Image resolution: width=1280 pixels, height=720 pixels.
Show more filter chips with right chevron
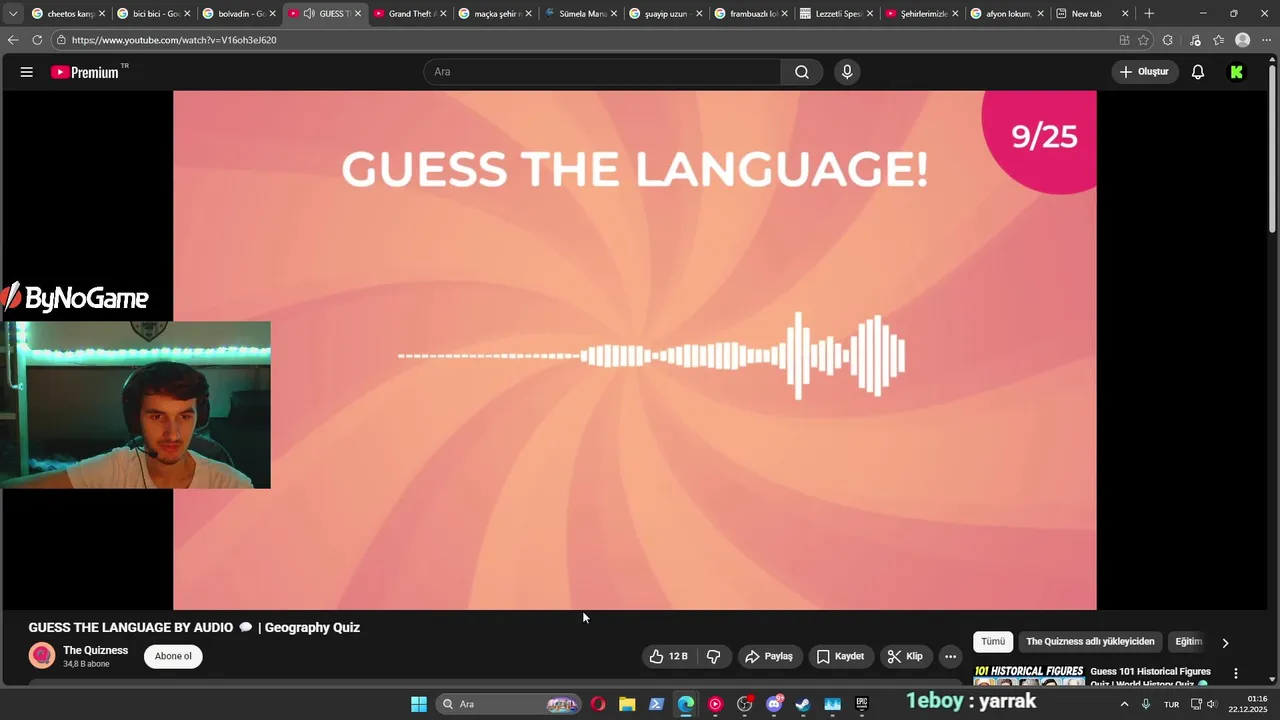coord(1225,643)
